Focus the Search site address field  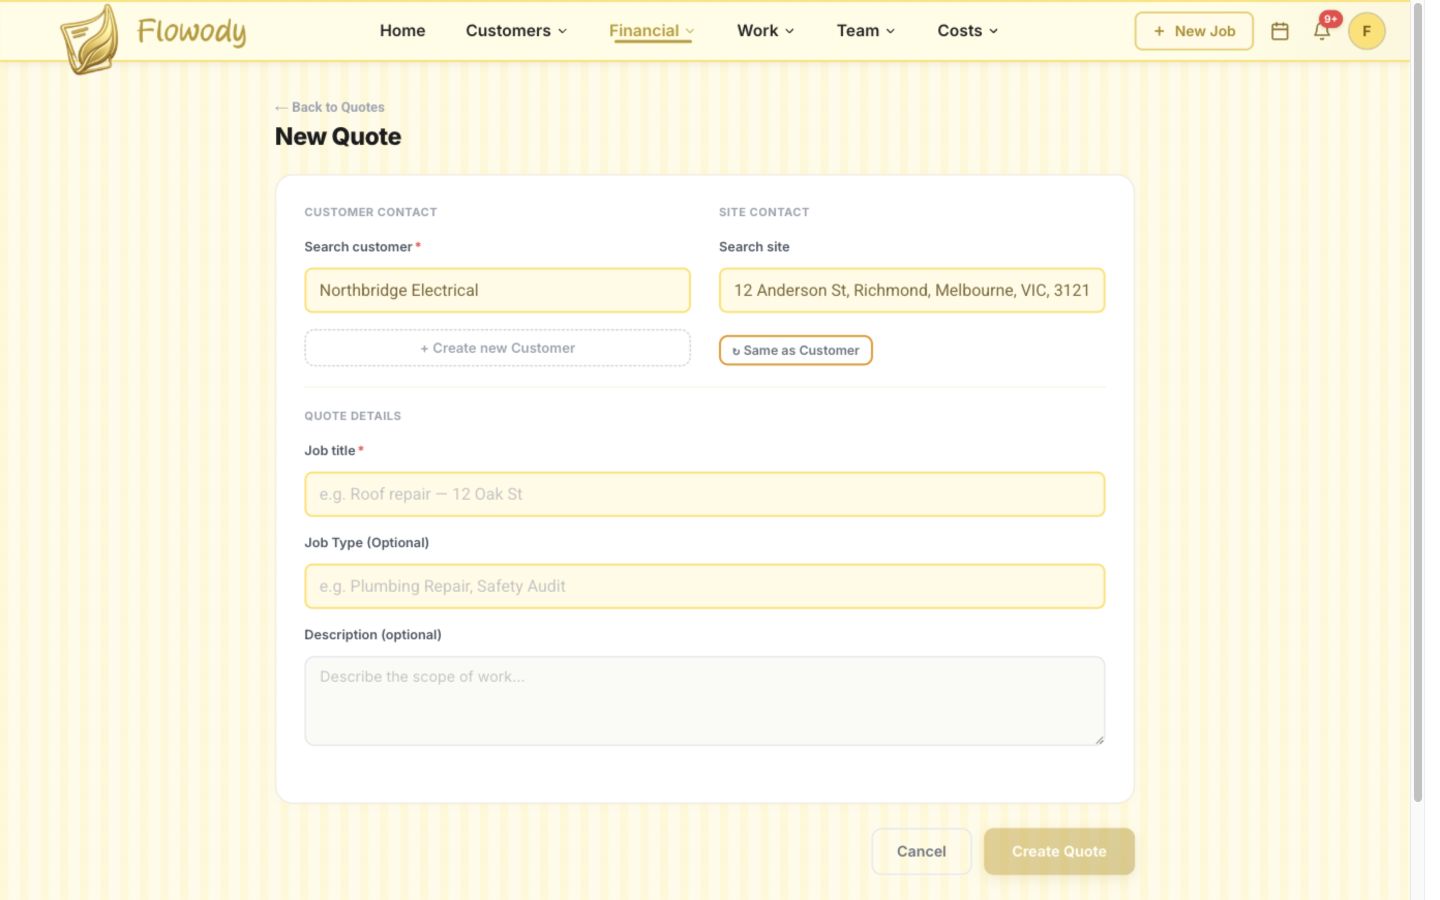911,290
